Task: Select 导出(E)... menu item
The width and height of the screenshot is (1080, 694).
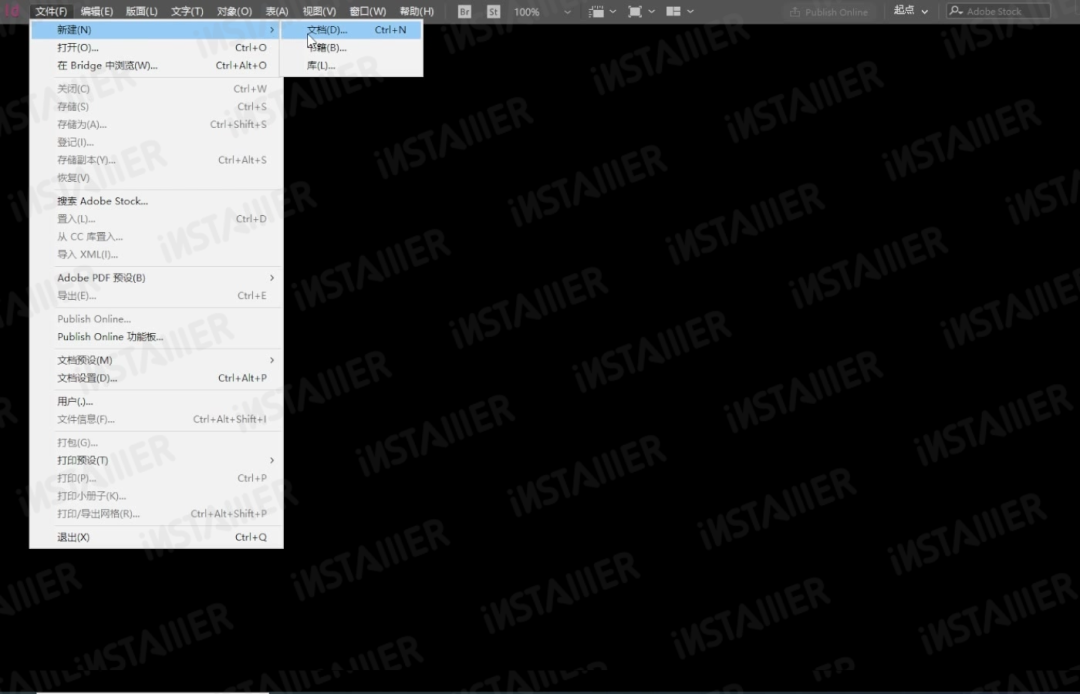Action: tap(156, 295)
